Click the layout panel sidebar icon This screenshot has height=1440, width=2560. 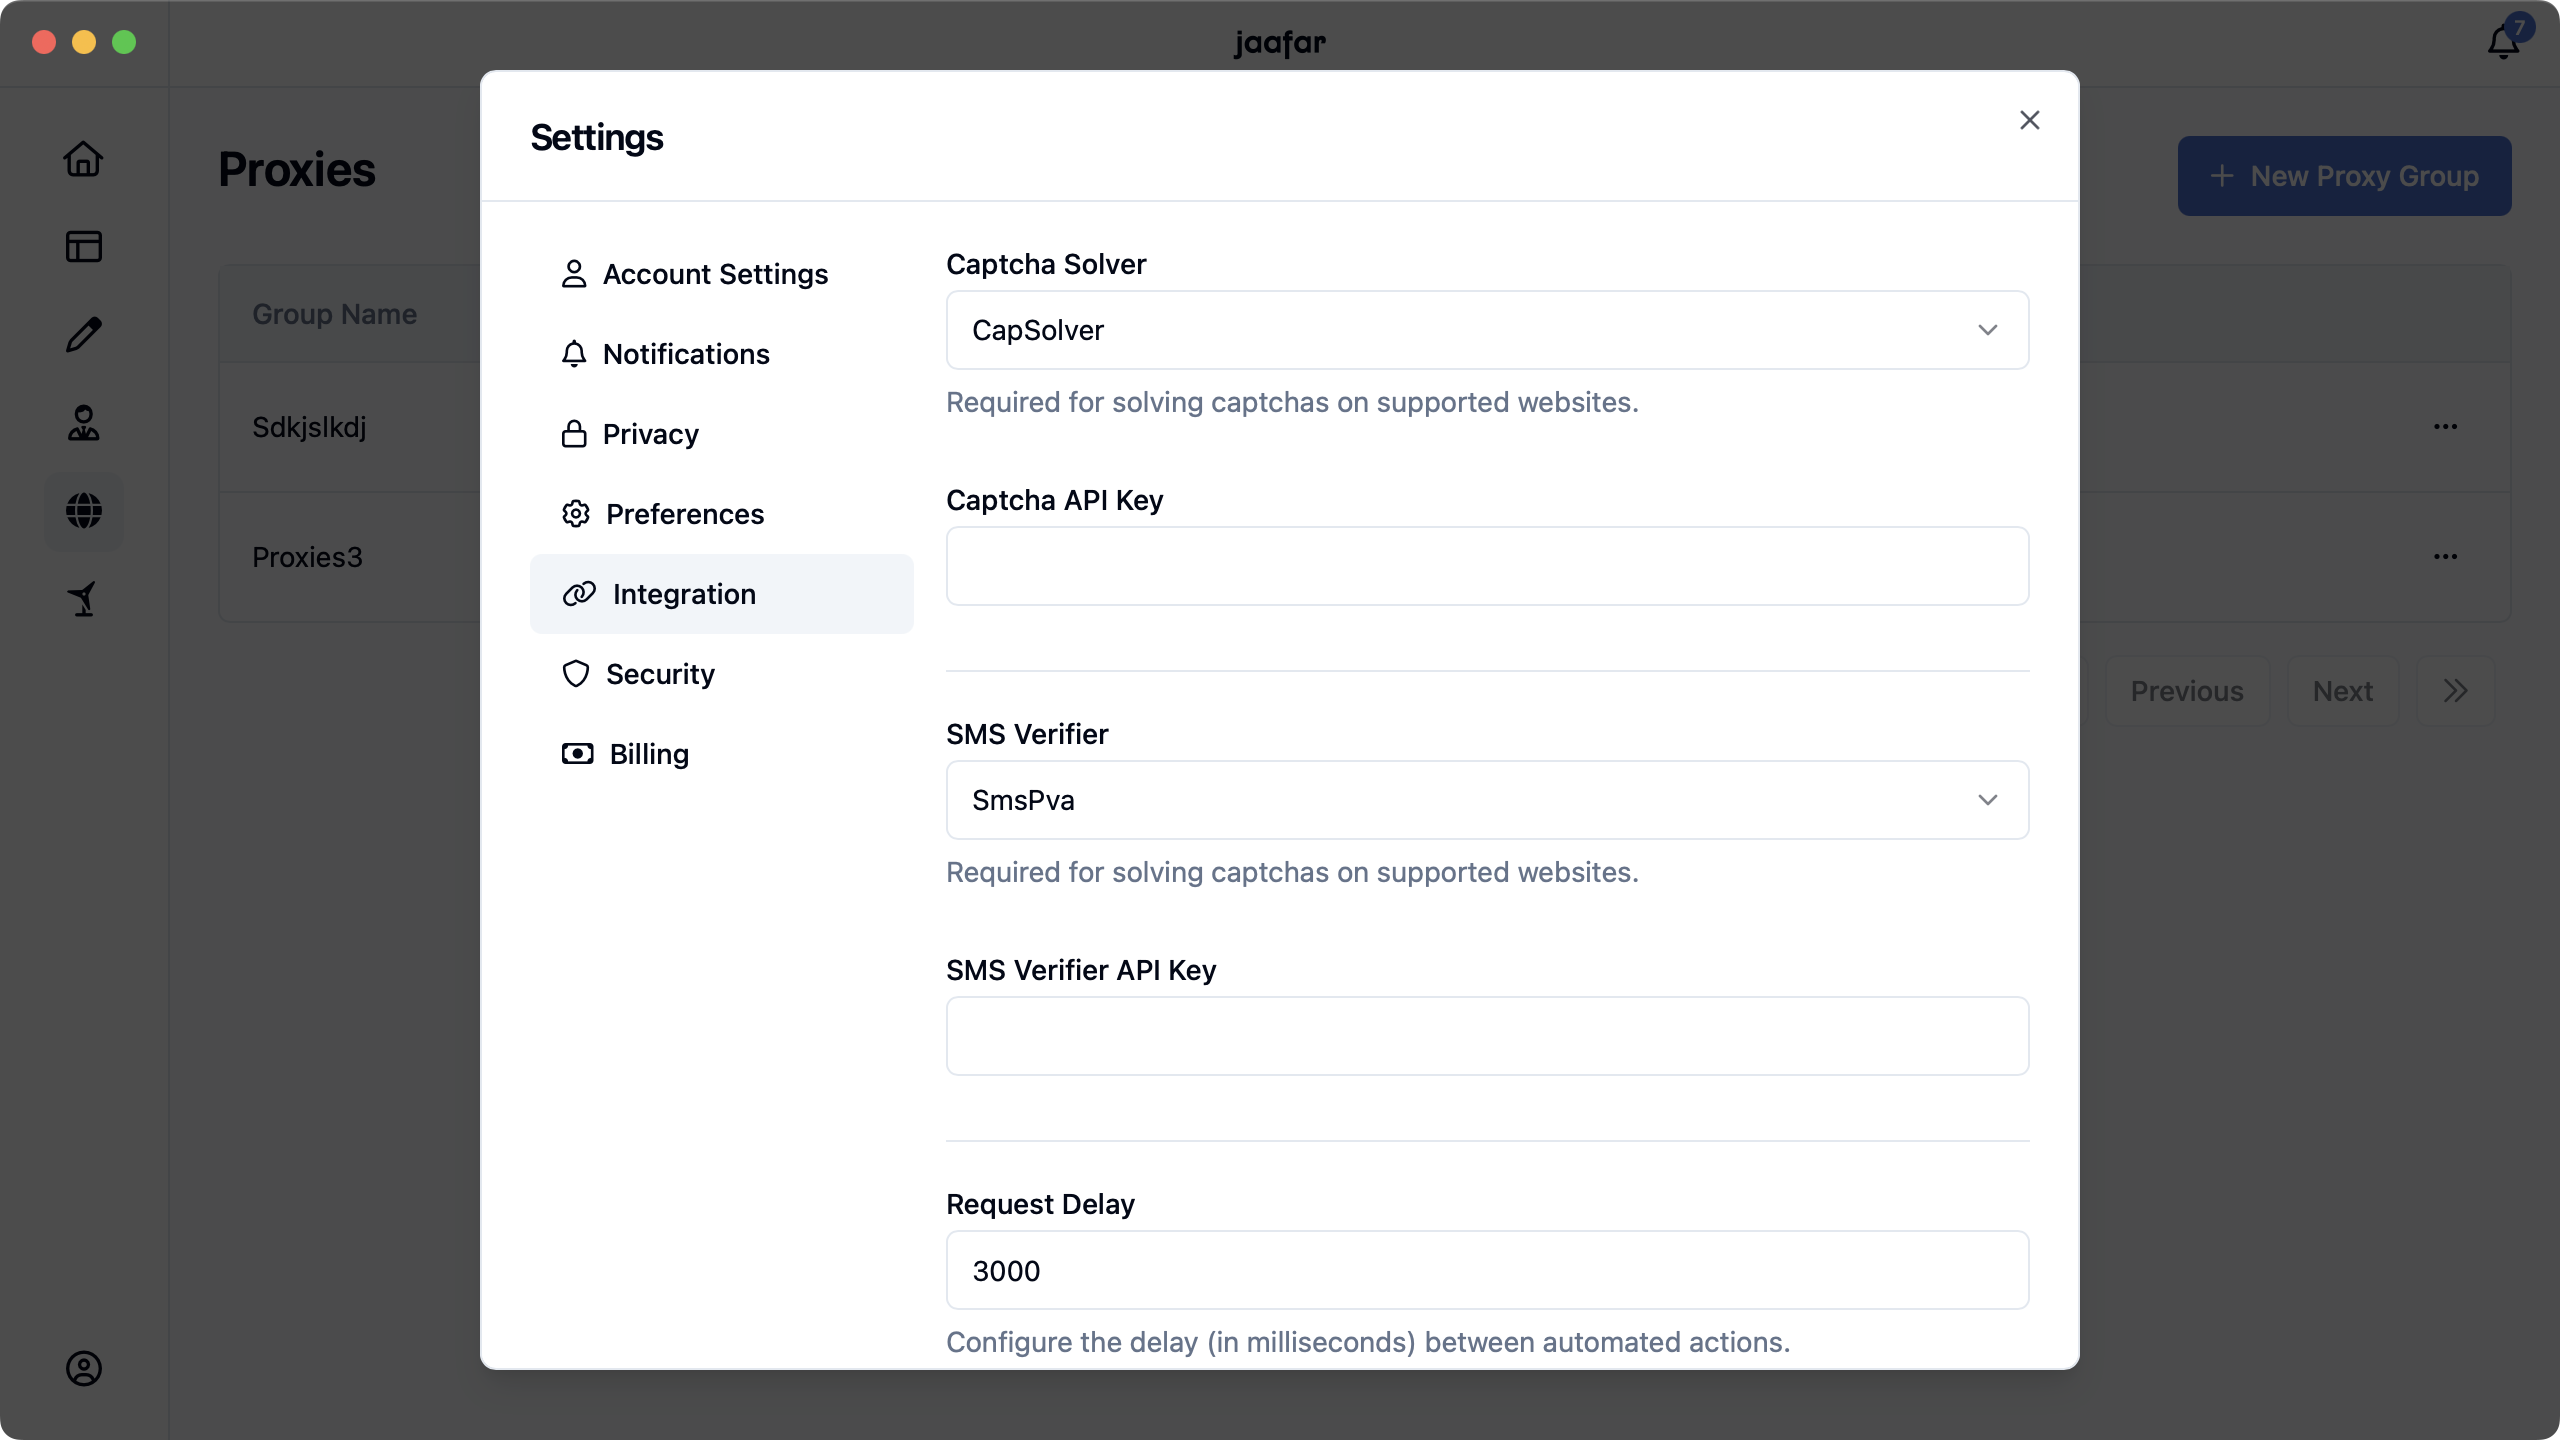[84, 246]
